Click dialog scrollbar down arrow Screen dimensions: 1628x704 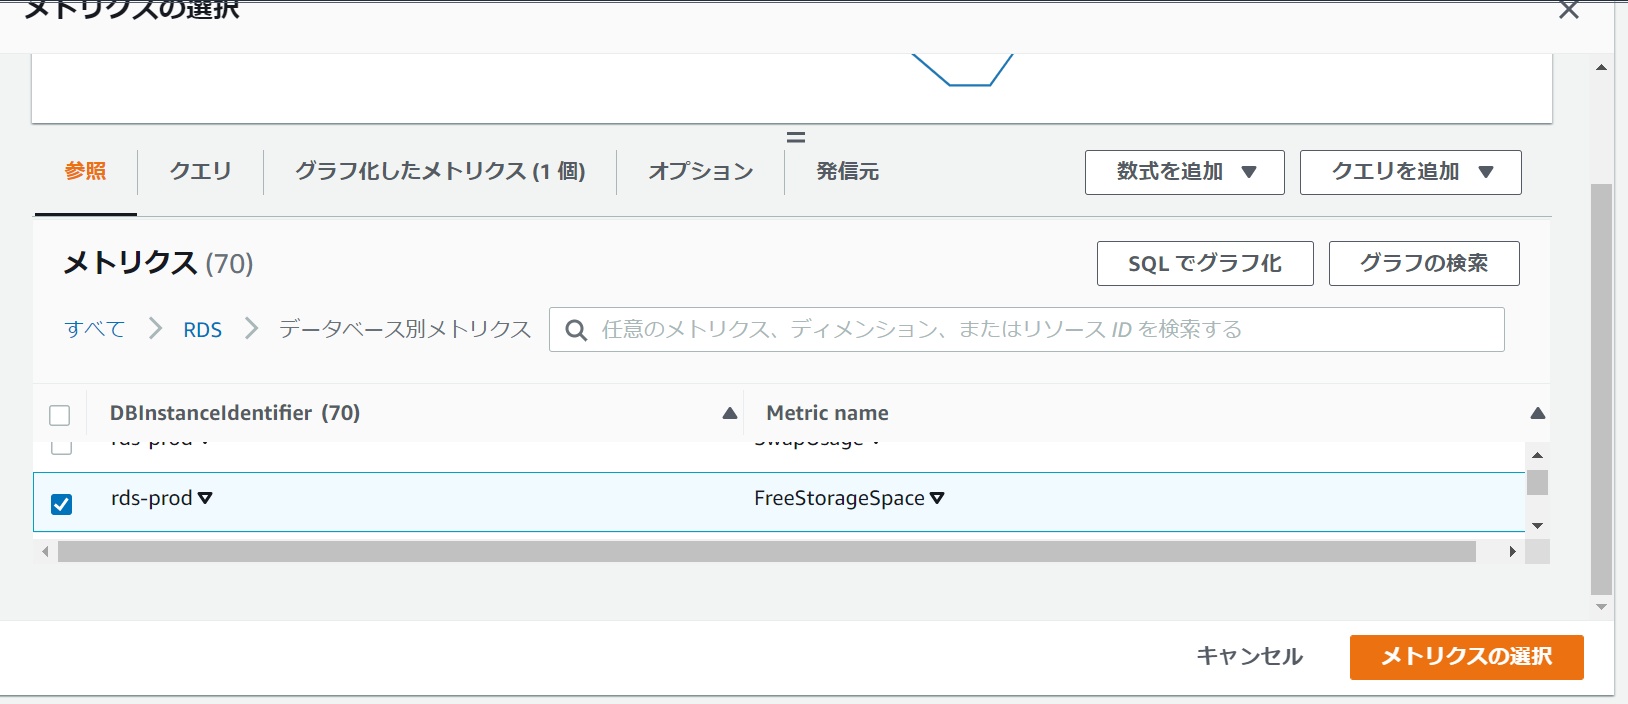click(x=1602, y=607)
